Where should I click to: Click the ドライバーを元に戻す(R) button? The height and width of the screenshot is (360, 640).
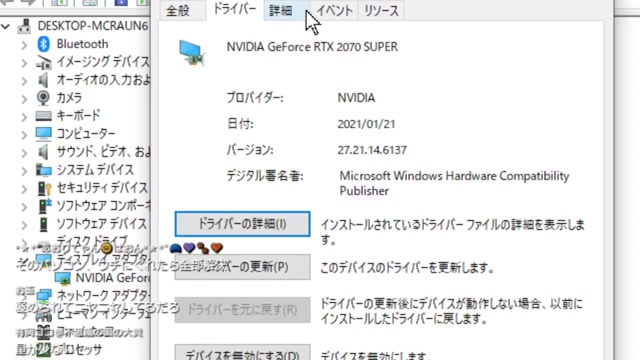tap(242, 310)
